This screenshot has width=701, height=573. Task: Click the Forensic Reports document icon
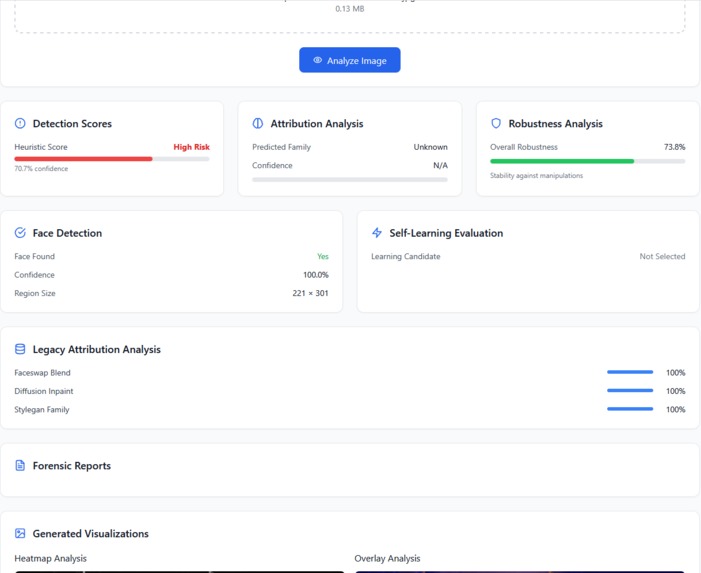pyautogui.click(x=20, y=465)
